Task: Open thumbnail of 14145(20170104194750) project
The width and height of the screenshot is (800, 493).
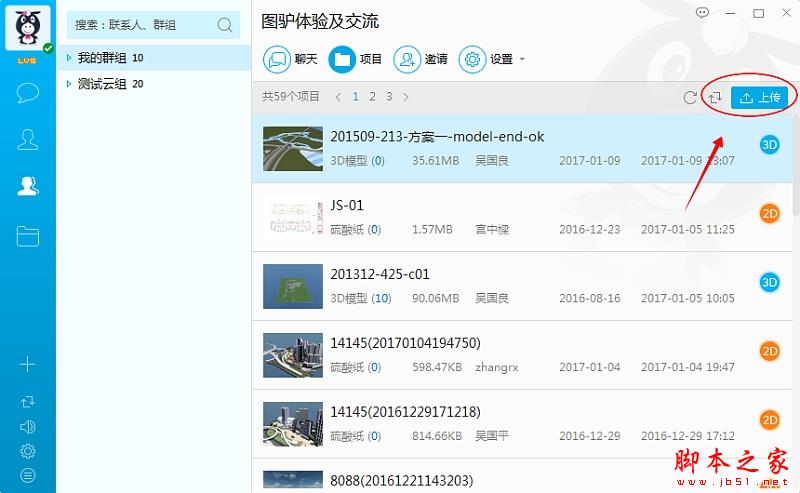Action: point(293,355)
